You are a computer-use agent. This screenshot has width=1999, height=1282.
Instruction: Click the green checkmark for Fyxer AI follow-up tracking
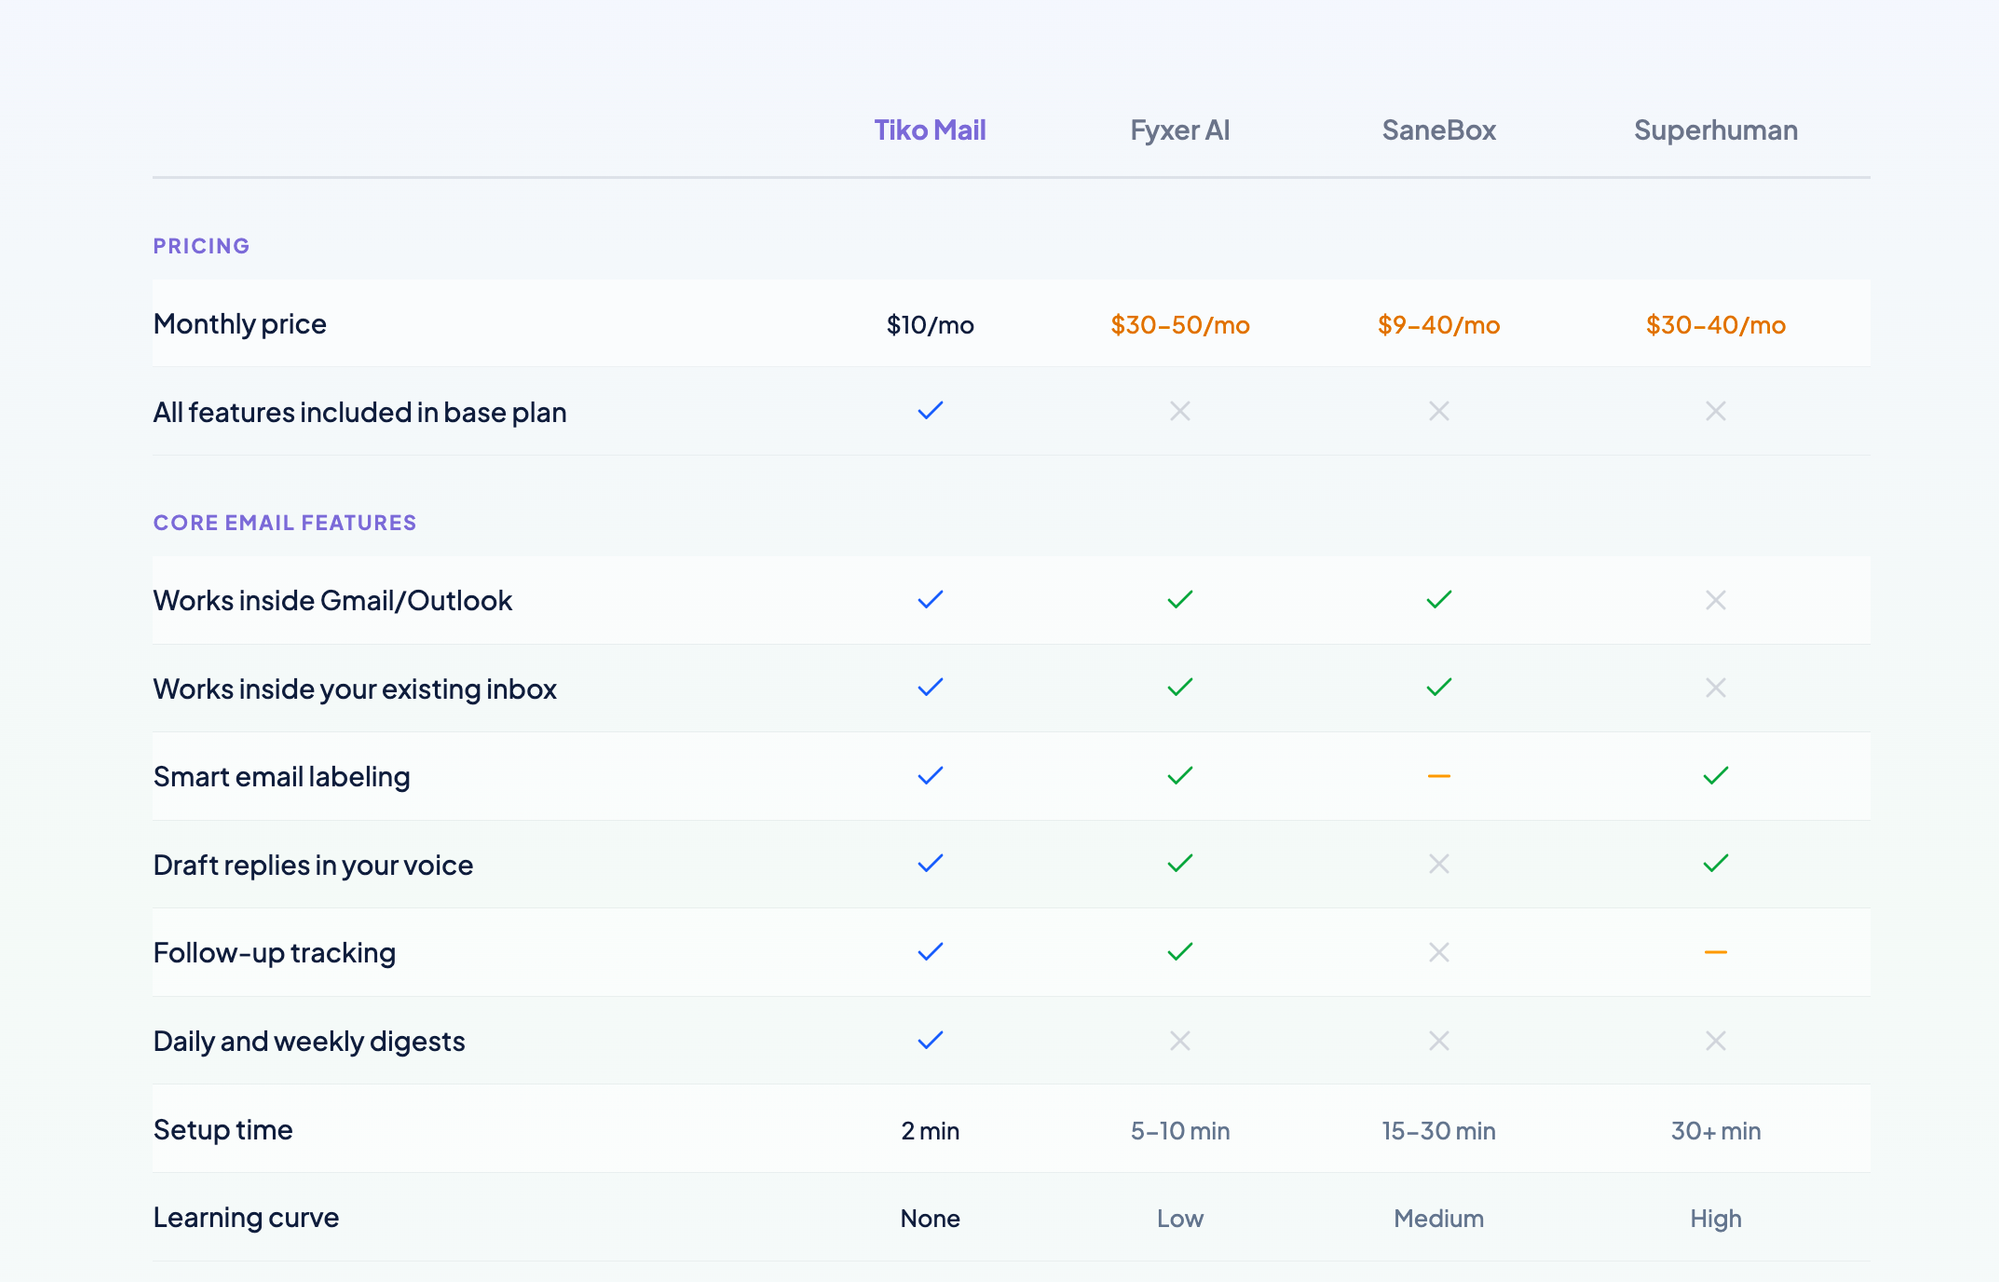pyautogui.click(x=1180, y=952)
